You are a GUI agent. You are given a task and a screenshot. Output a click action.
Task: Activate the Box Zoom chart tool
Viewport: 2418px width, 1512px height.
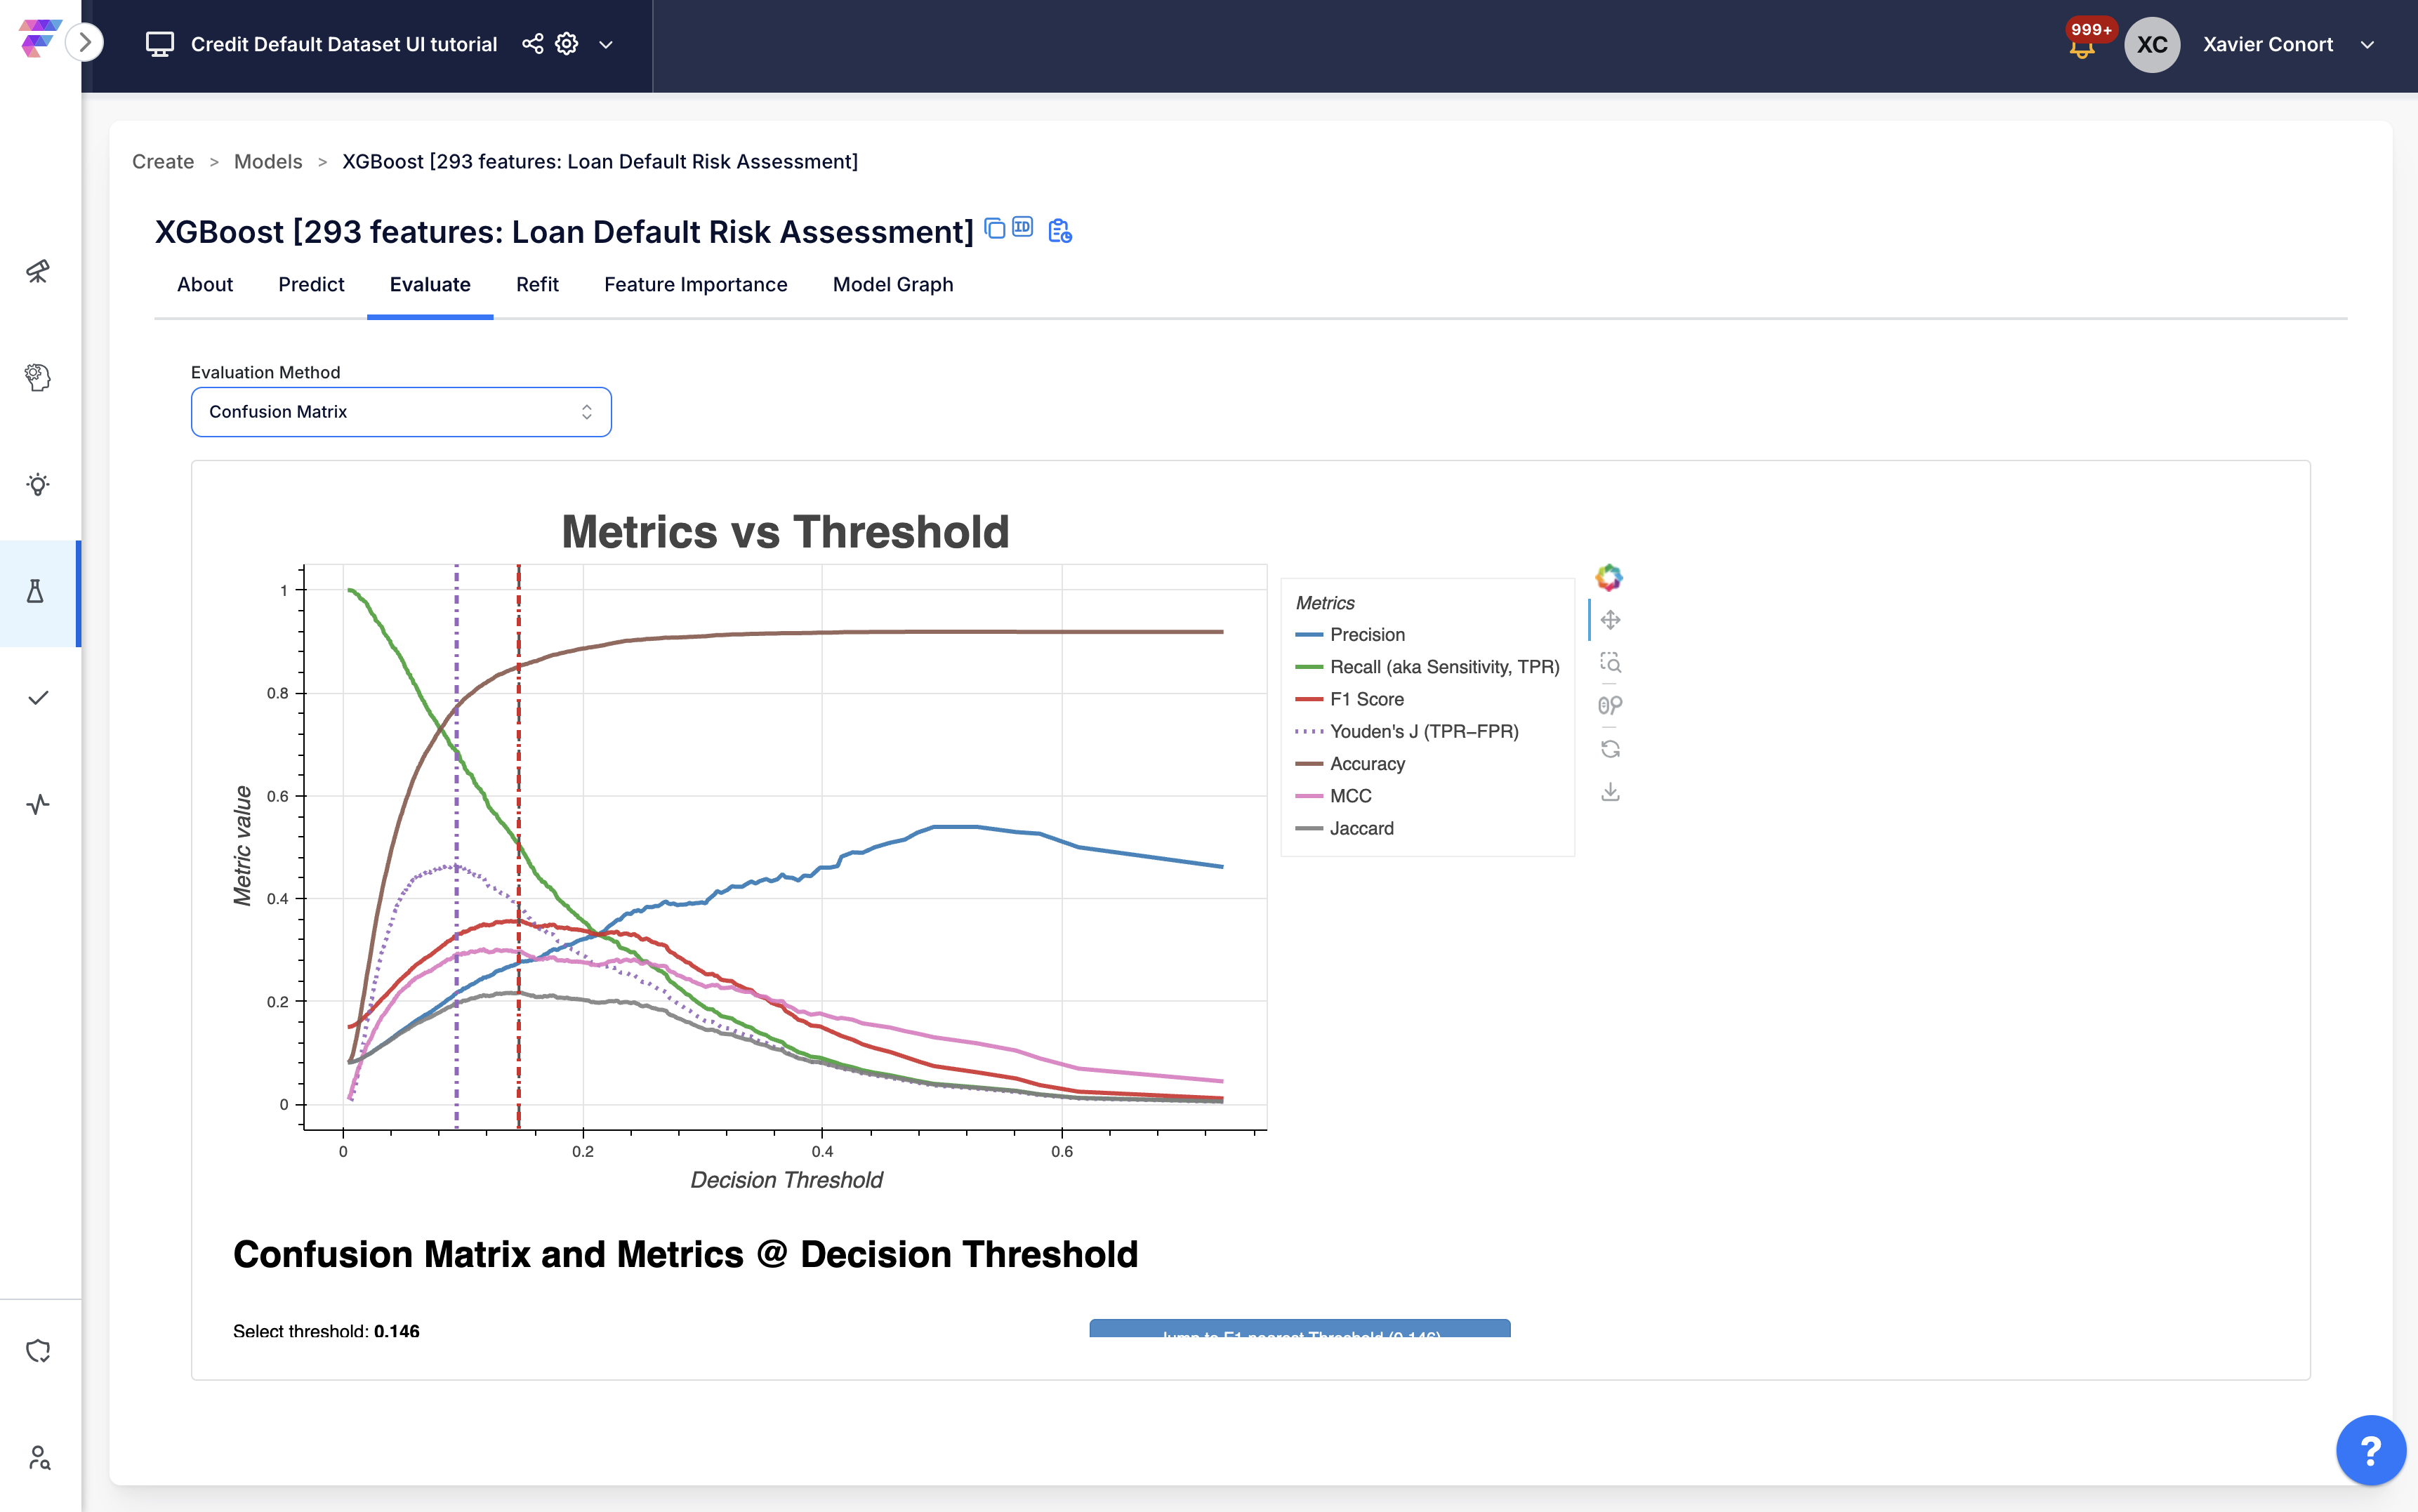[1610, 662]
